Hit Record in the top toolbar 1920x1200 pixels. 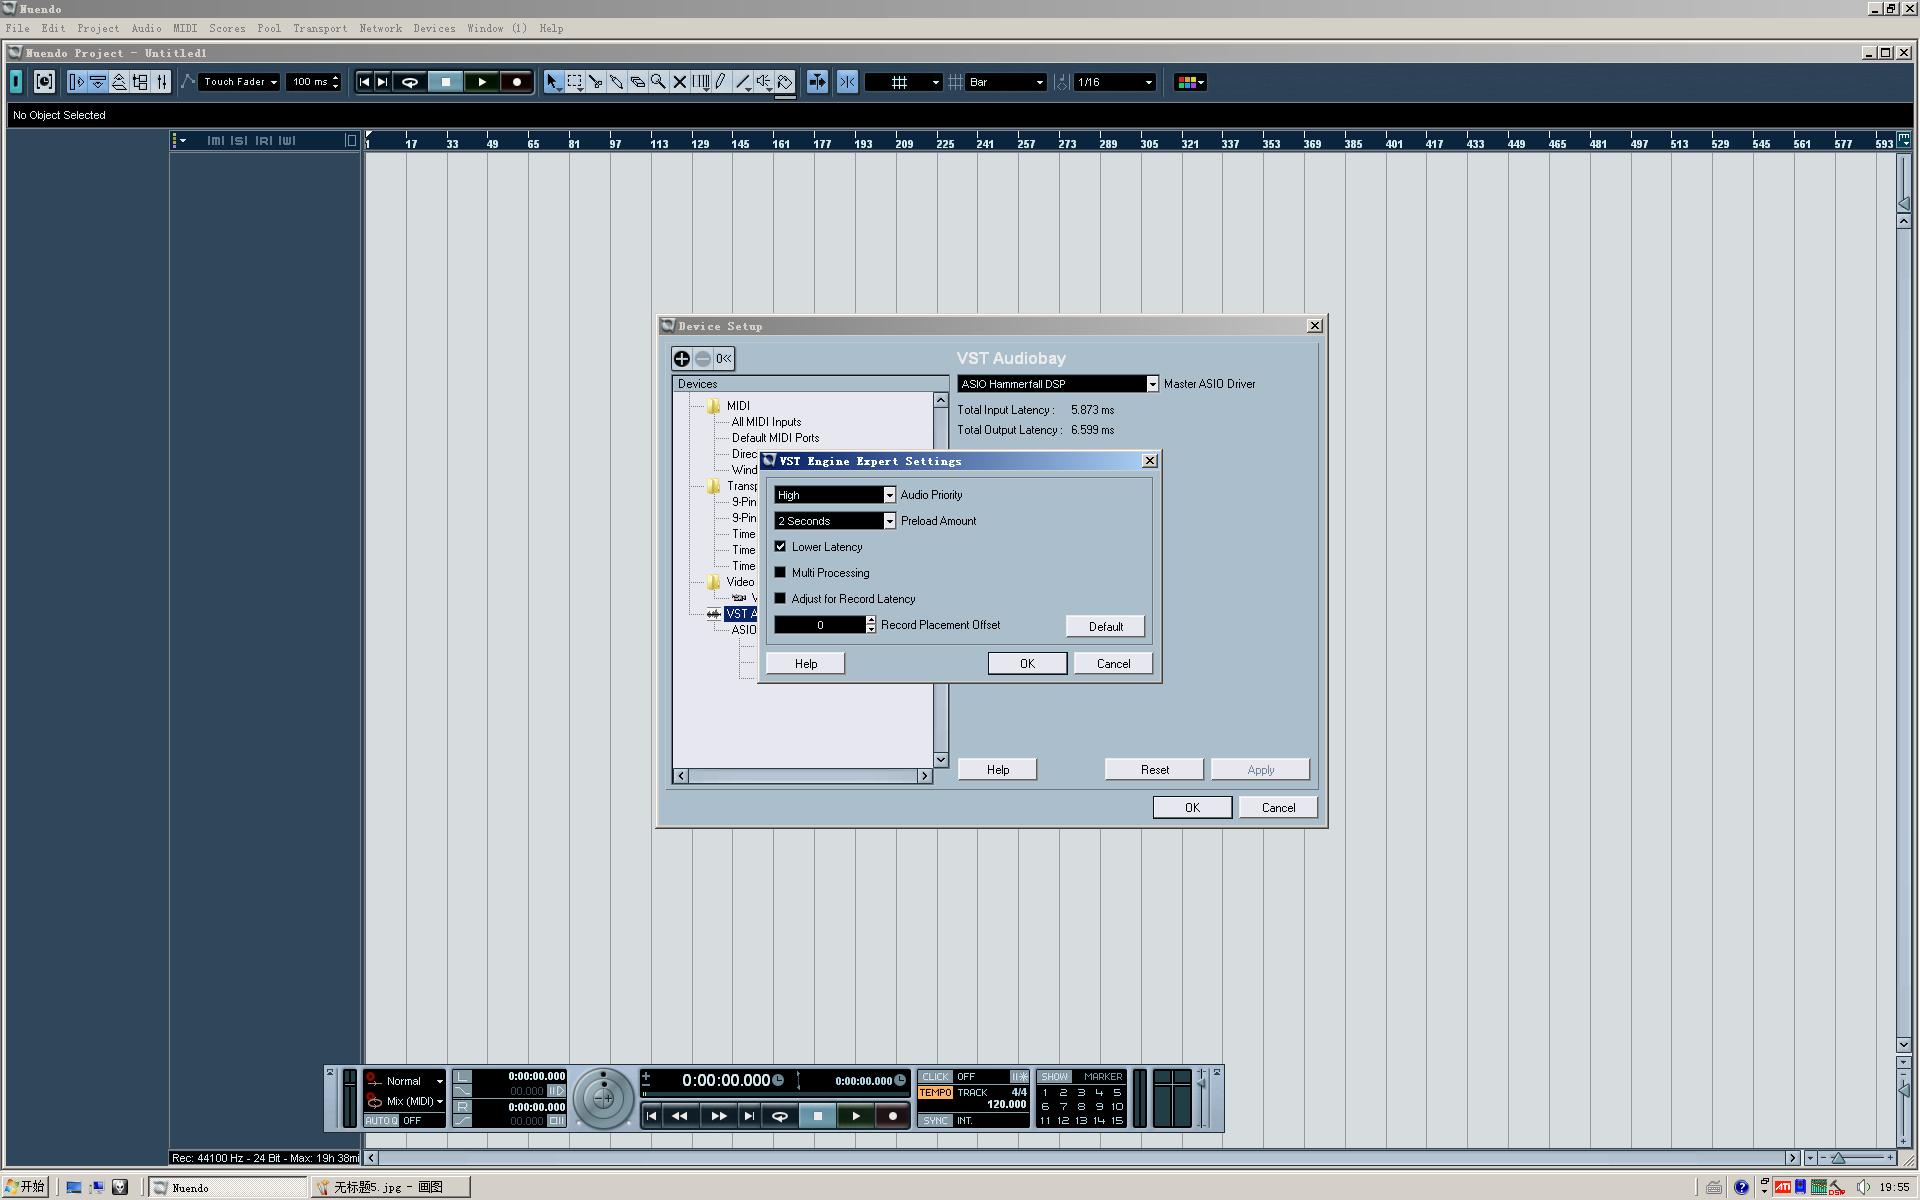(517, 82)
